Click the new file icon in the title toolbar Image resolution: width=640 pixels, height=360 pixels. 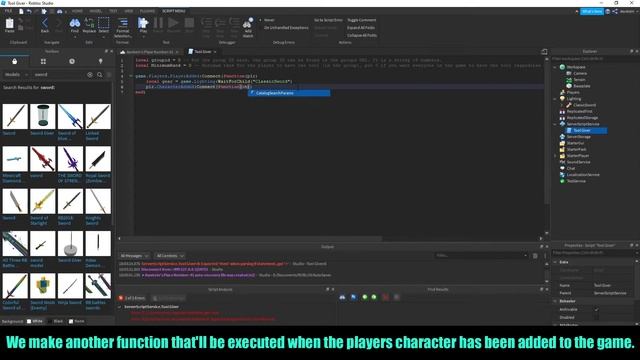pos(21,11)
